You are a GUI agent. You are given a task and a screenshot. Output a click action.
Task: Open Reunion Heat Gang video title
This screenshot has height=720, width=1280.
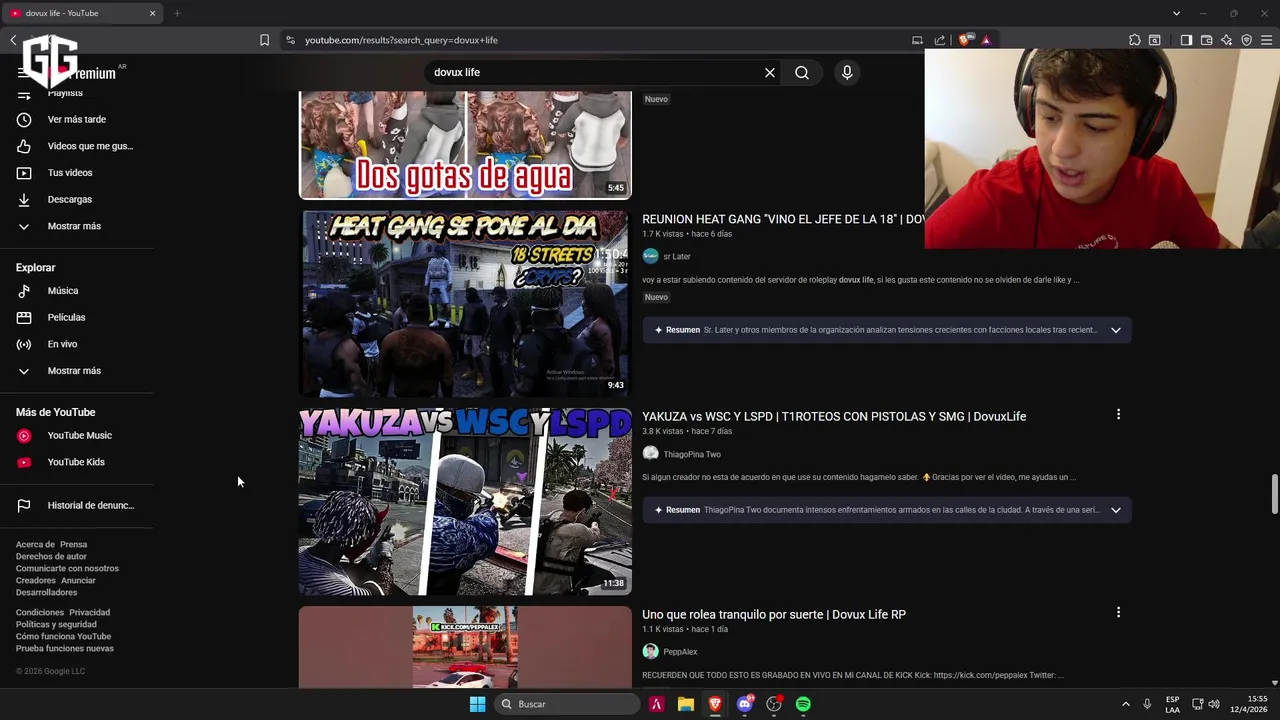point(783,219)
